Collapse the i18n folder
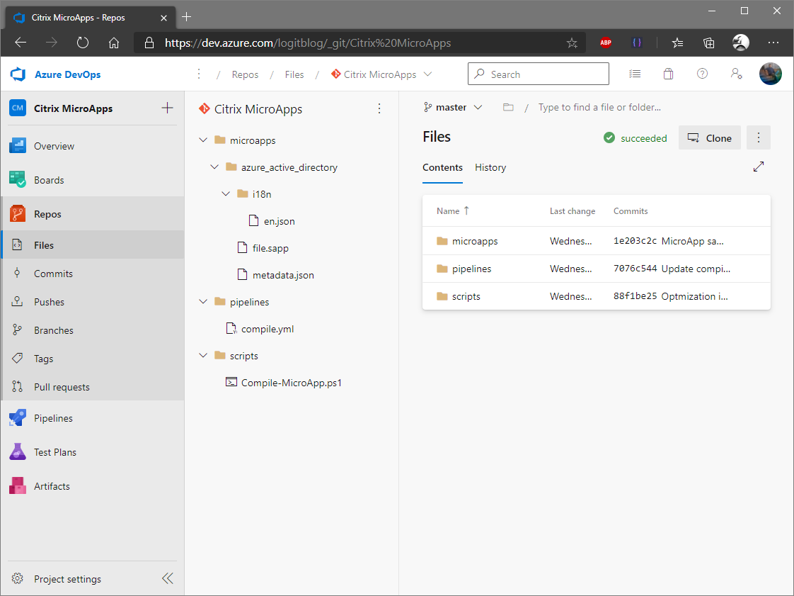This screenshot has height=596, width=794. tap(226, 193)
